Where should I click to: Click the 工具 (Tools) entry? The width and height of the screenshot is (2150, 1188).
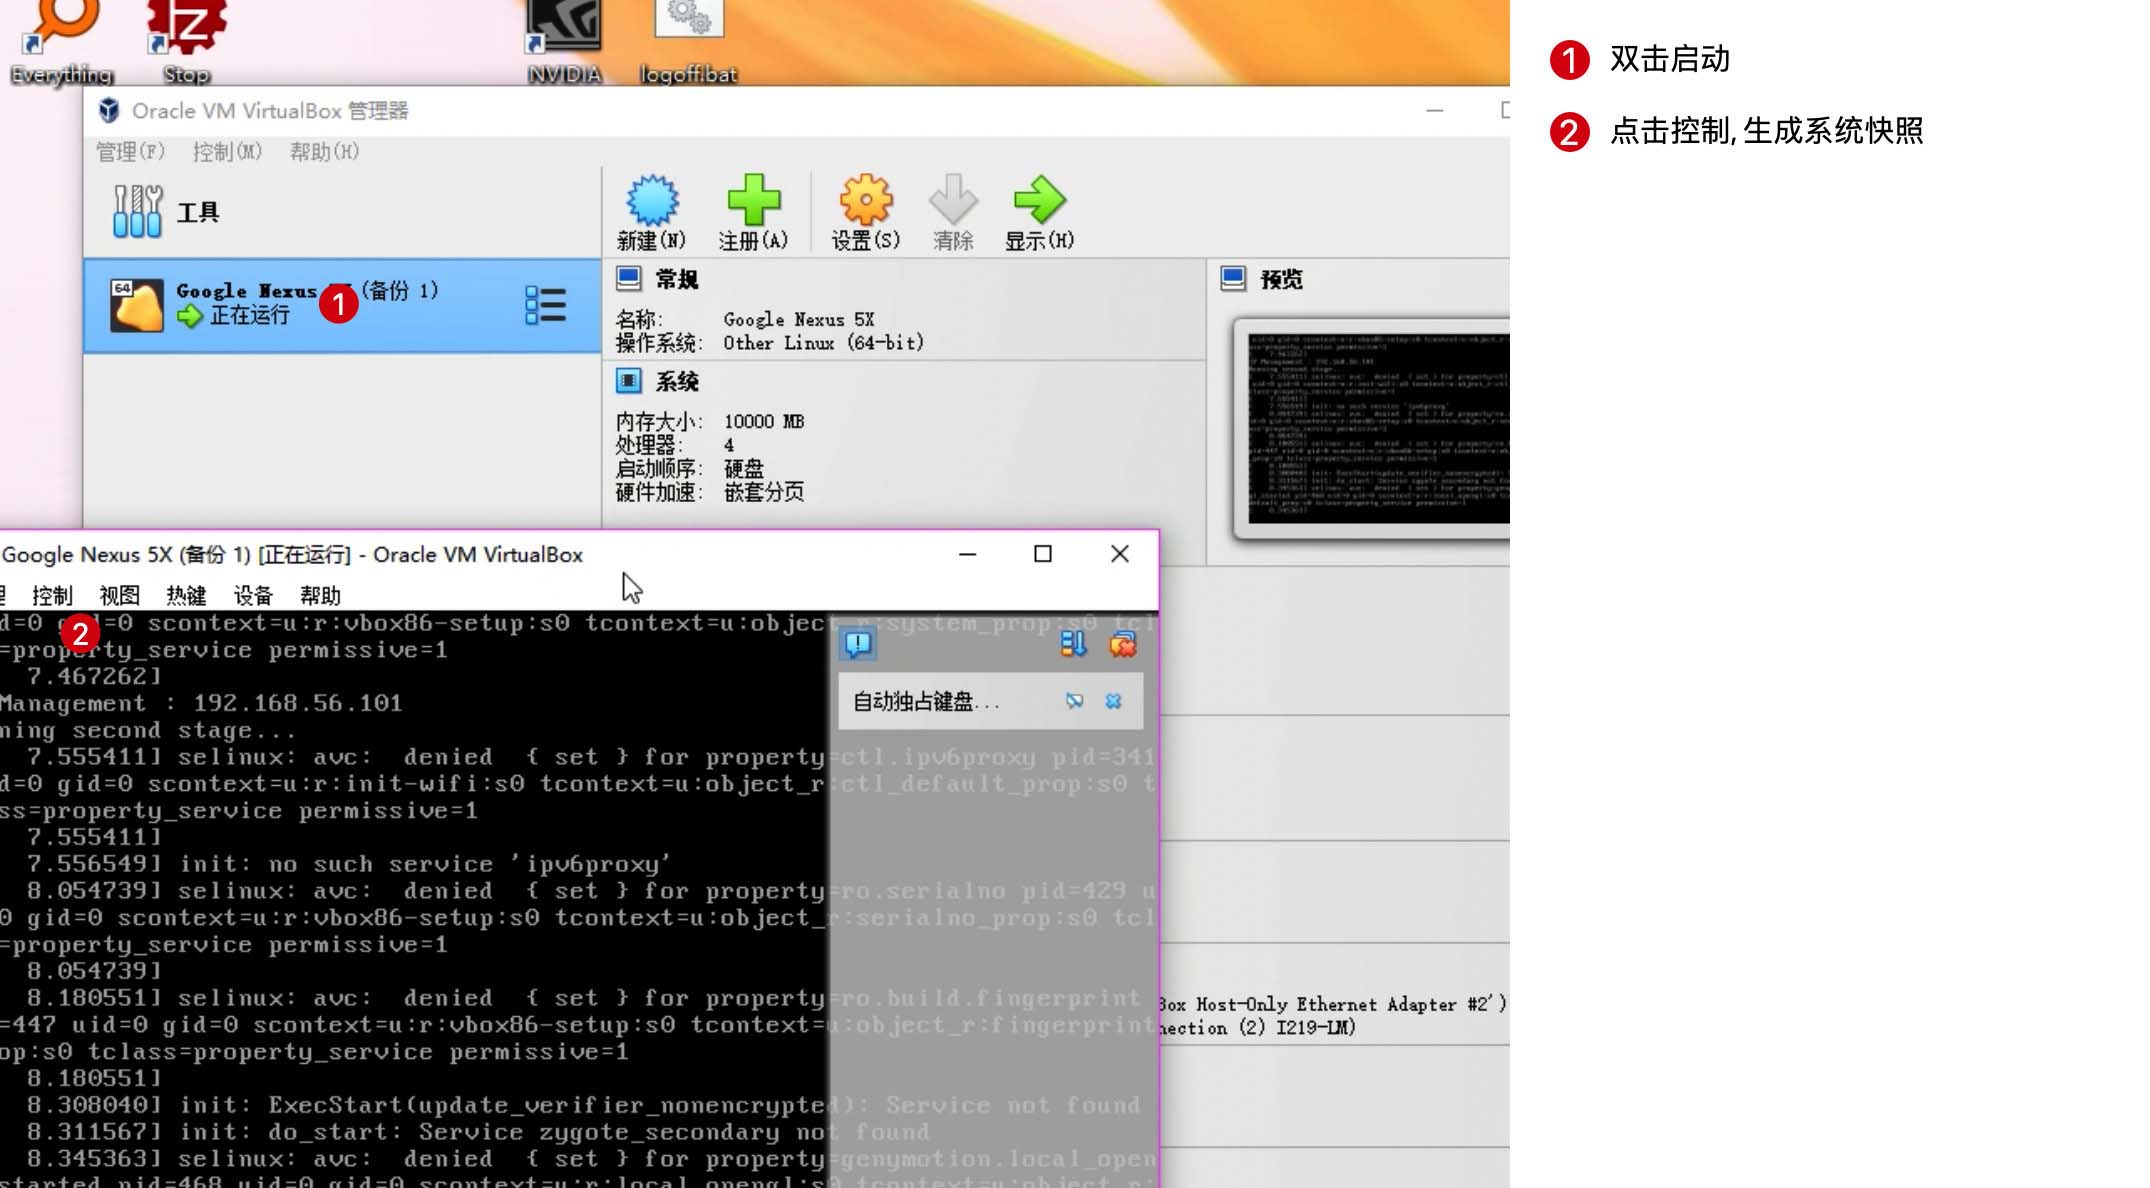coord(197,212)
